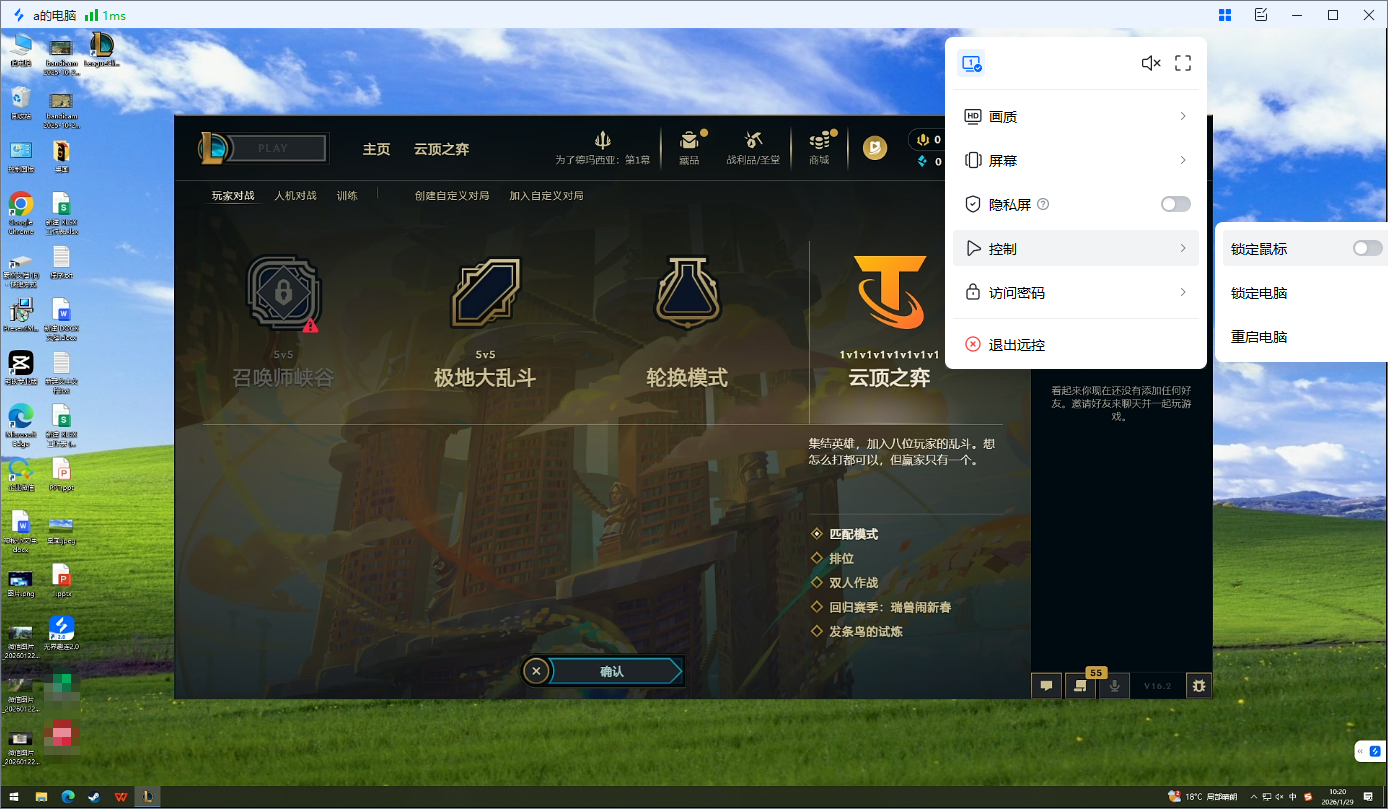Mute remote audio with speaker icon

1151,62
